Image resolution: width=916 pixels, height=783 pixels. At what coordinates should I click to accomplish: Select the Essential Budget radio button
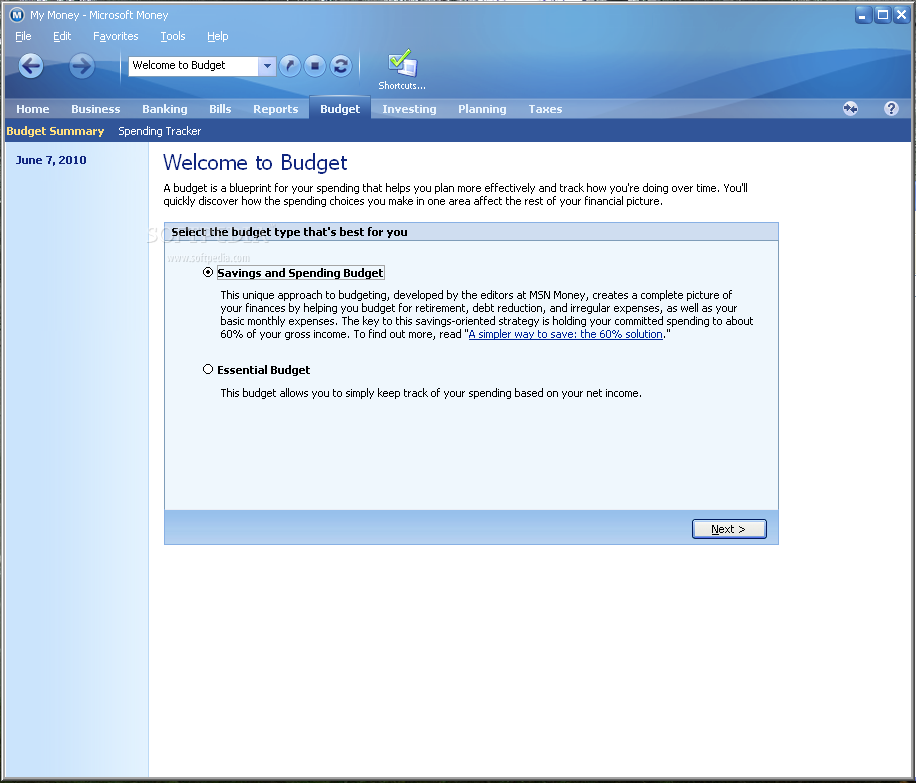click(x=207, y=369)
